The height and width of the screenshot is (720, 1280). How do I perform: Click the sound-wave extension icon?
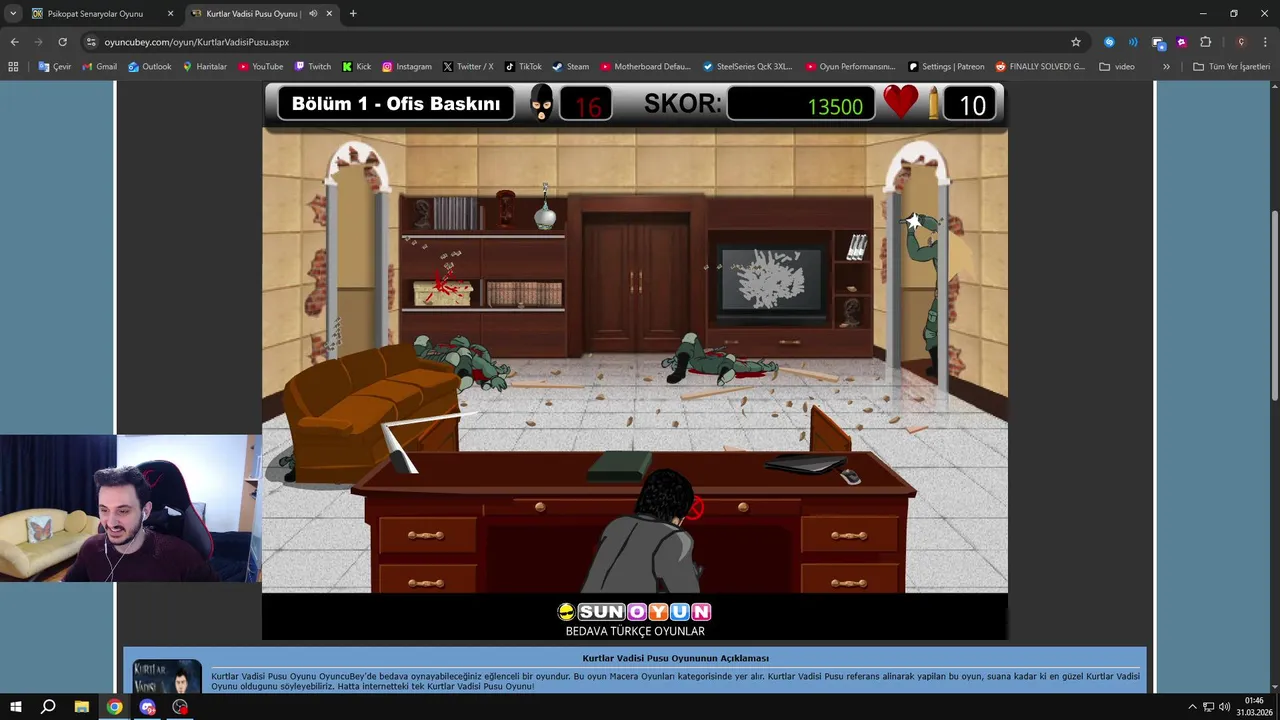pyautogui.click(x=1133, y=42)
